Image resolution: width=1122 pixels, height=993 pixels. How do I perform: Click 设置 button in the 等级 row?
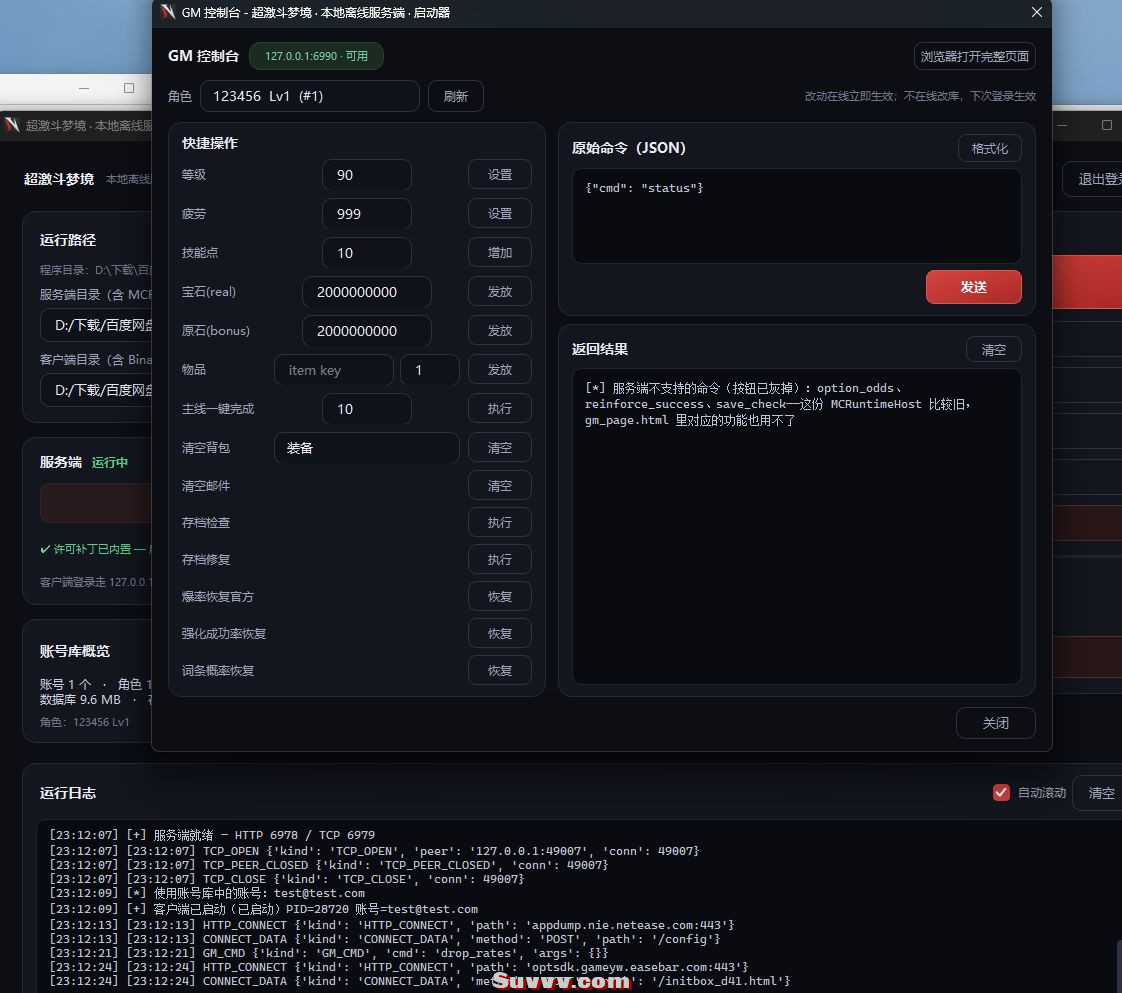click(x=499, y=175)
